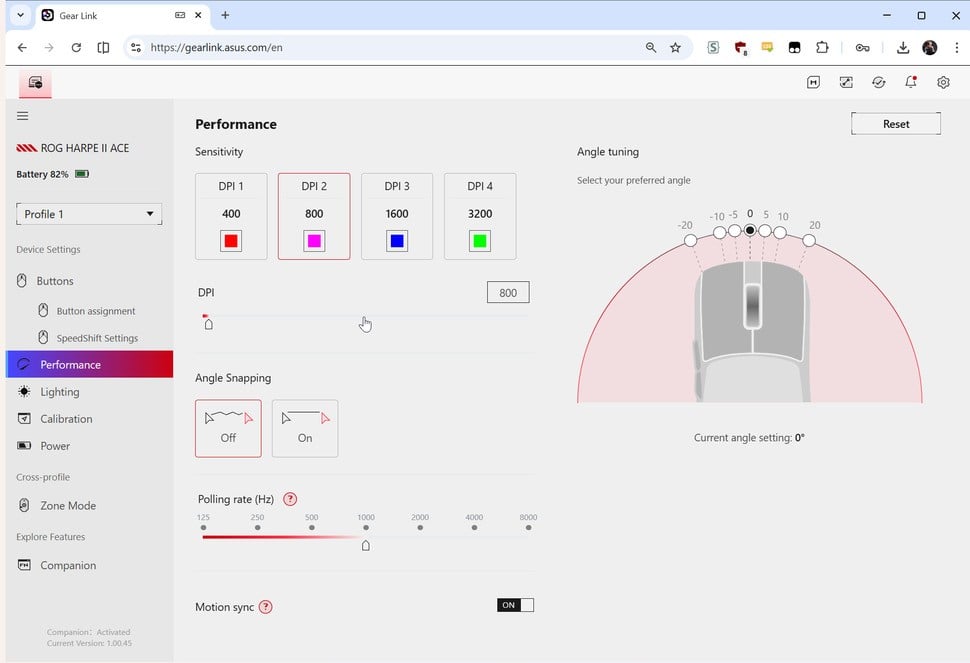This screenshot has width=970, height=663.
Task: Set Angle Snapping to On
Action: click(305, 428)
